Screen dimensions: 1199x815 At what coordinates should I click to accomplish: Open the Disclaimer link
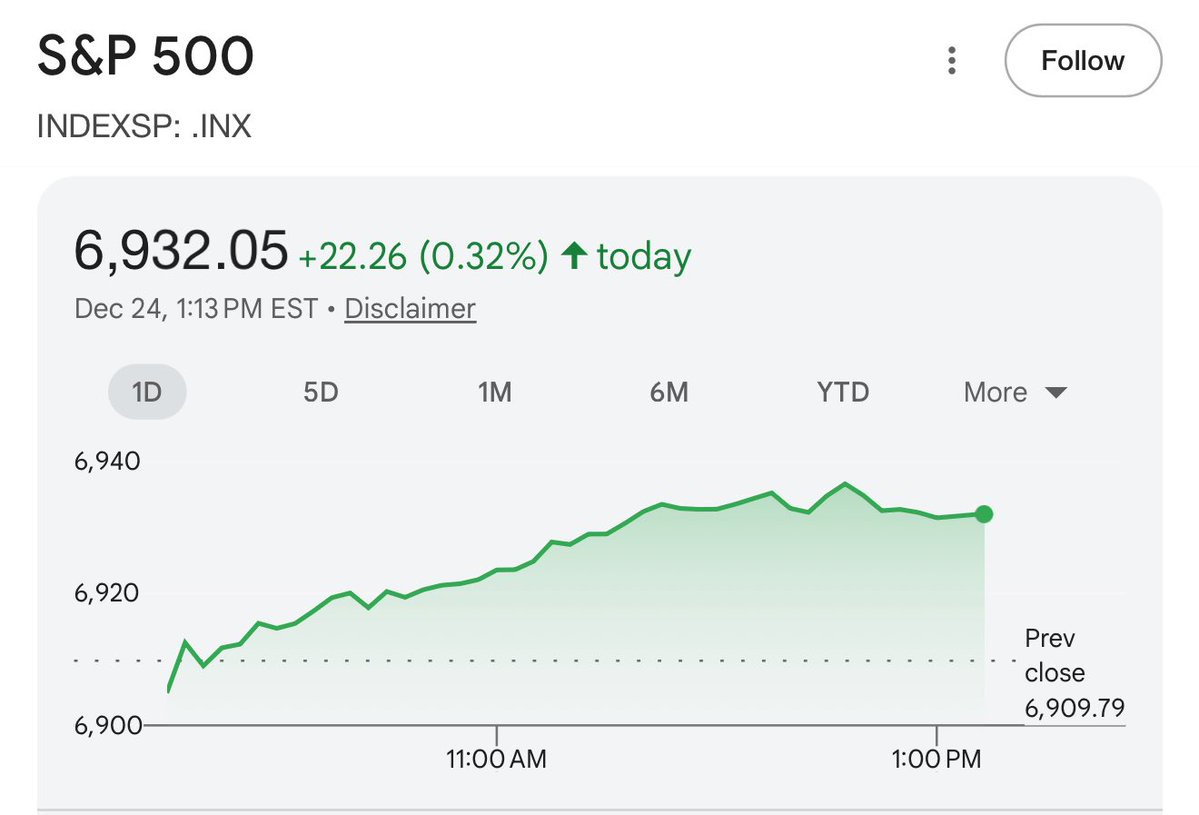[x=410, y=309]
